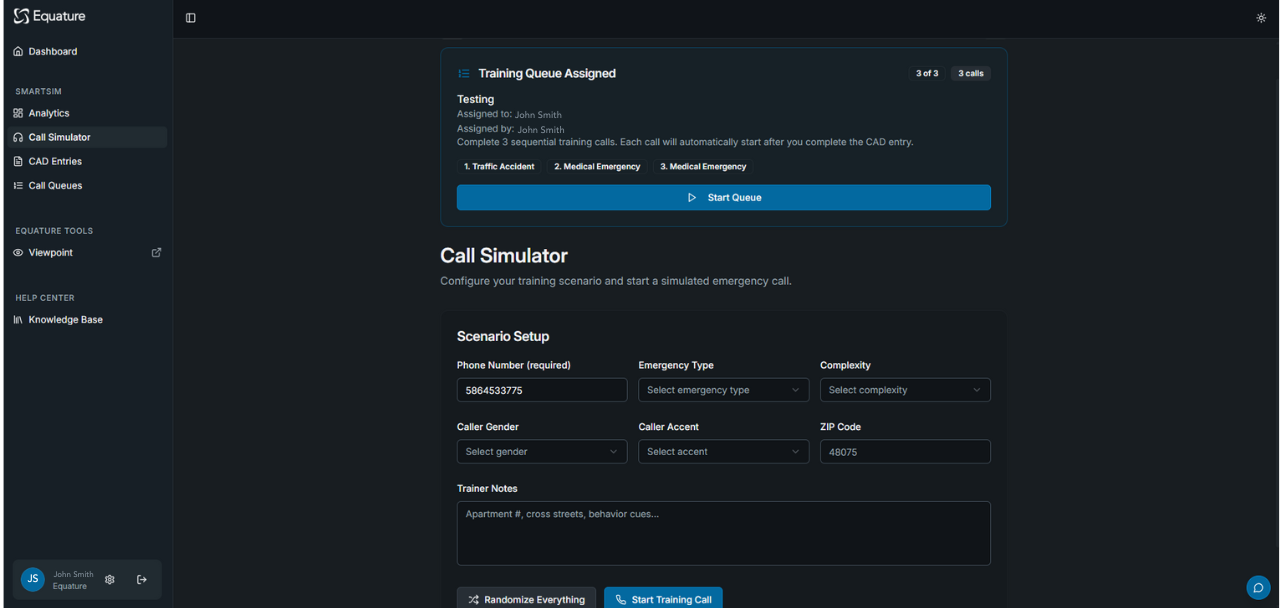Click into the Trainer Notes text area
The image size is (1280, 608).
click(x=723, y=534)
